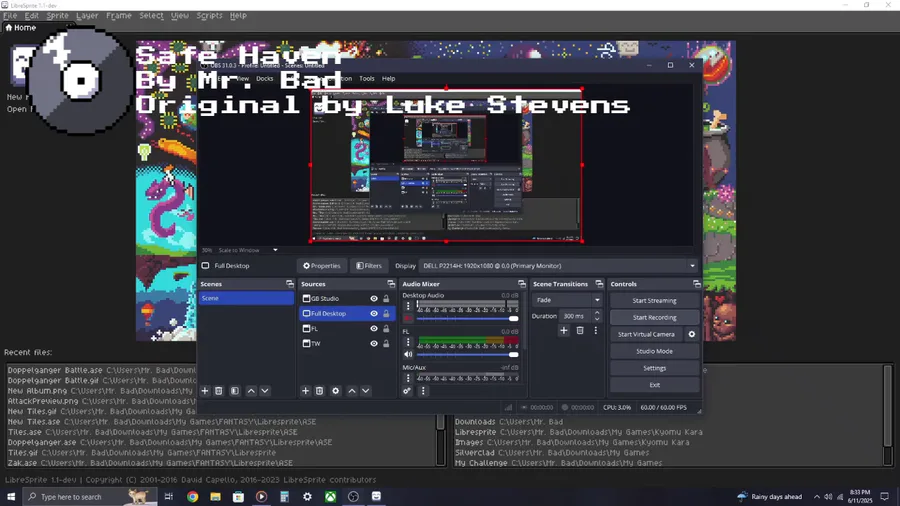Delete selected source with Sources trash icon

(320, 391)
